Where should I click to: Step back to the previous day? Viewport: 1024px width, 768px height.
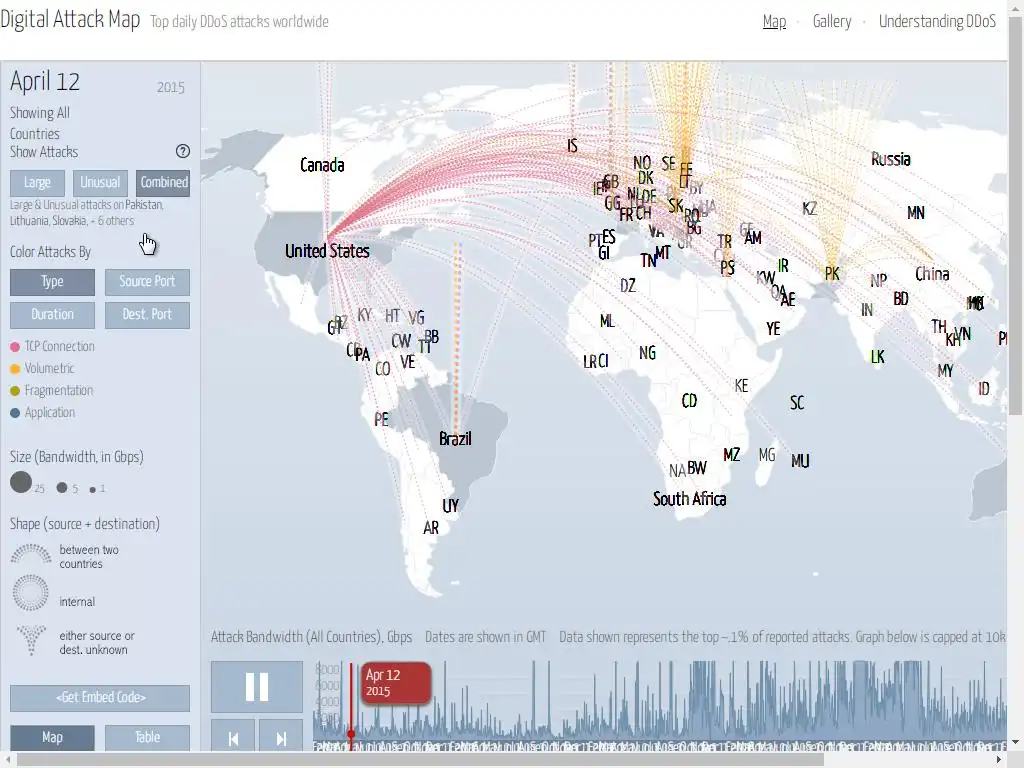[233, 738]
